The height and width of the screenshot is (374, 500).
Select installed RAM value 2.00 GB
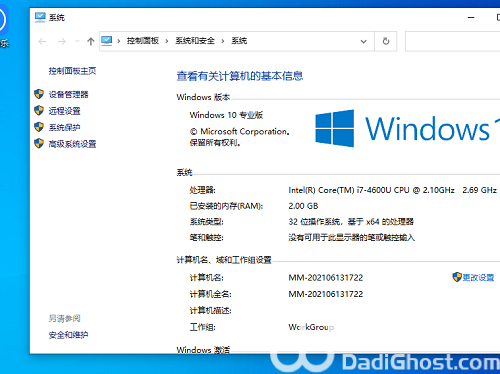pos(303,206)
